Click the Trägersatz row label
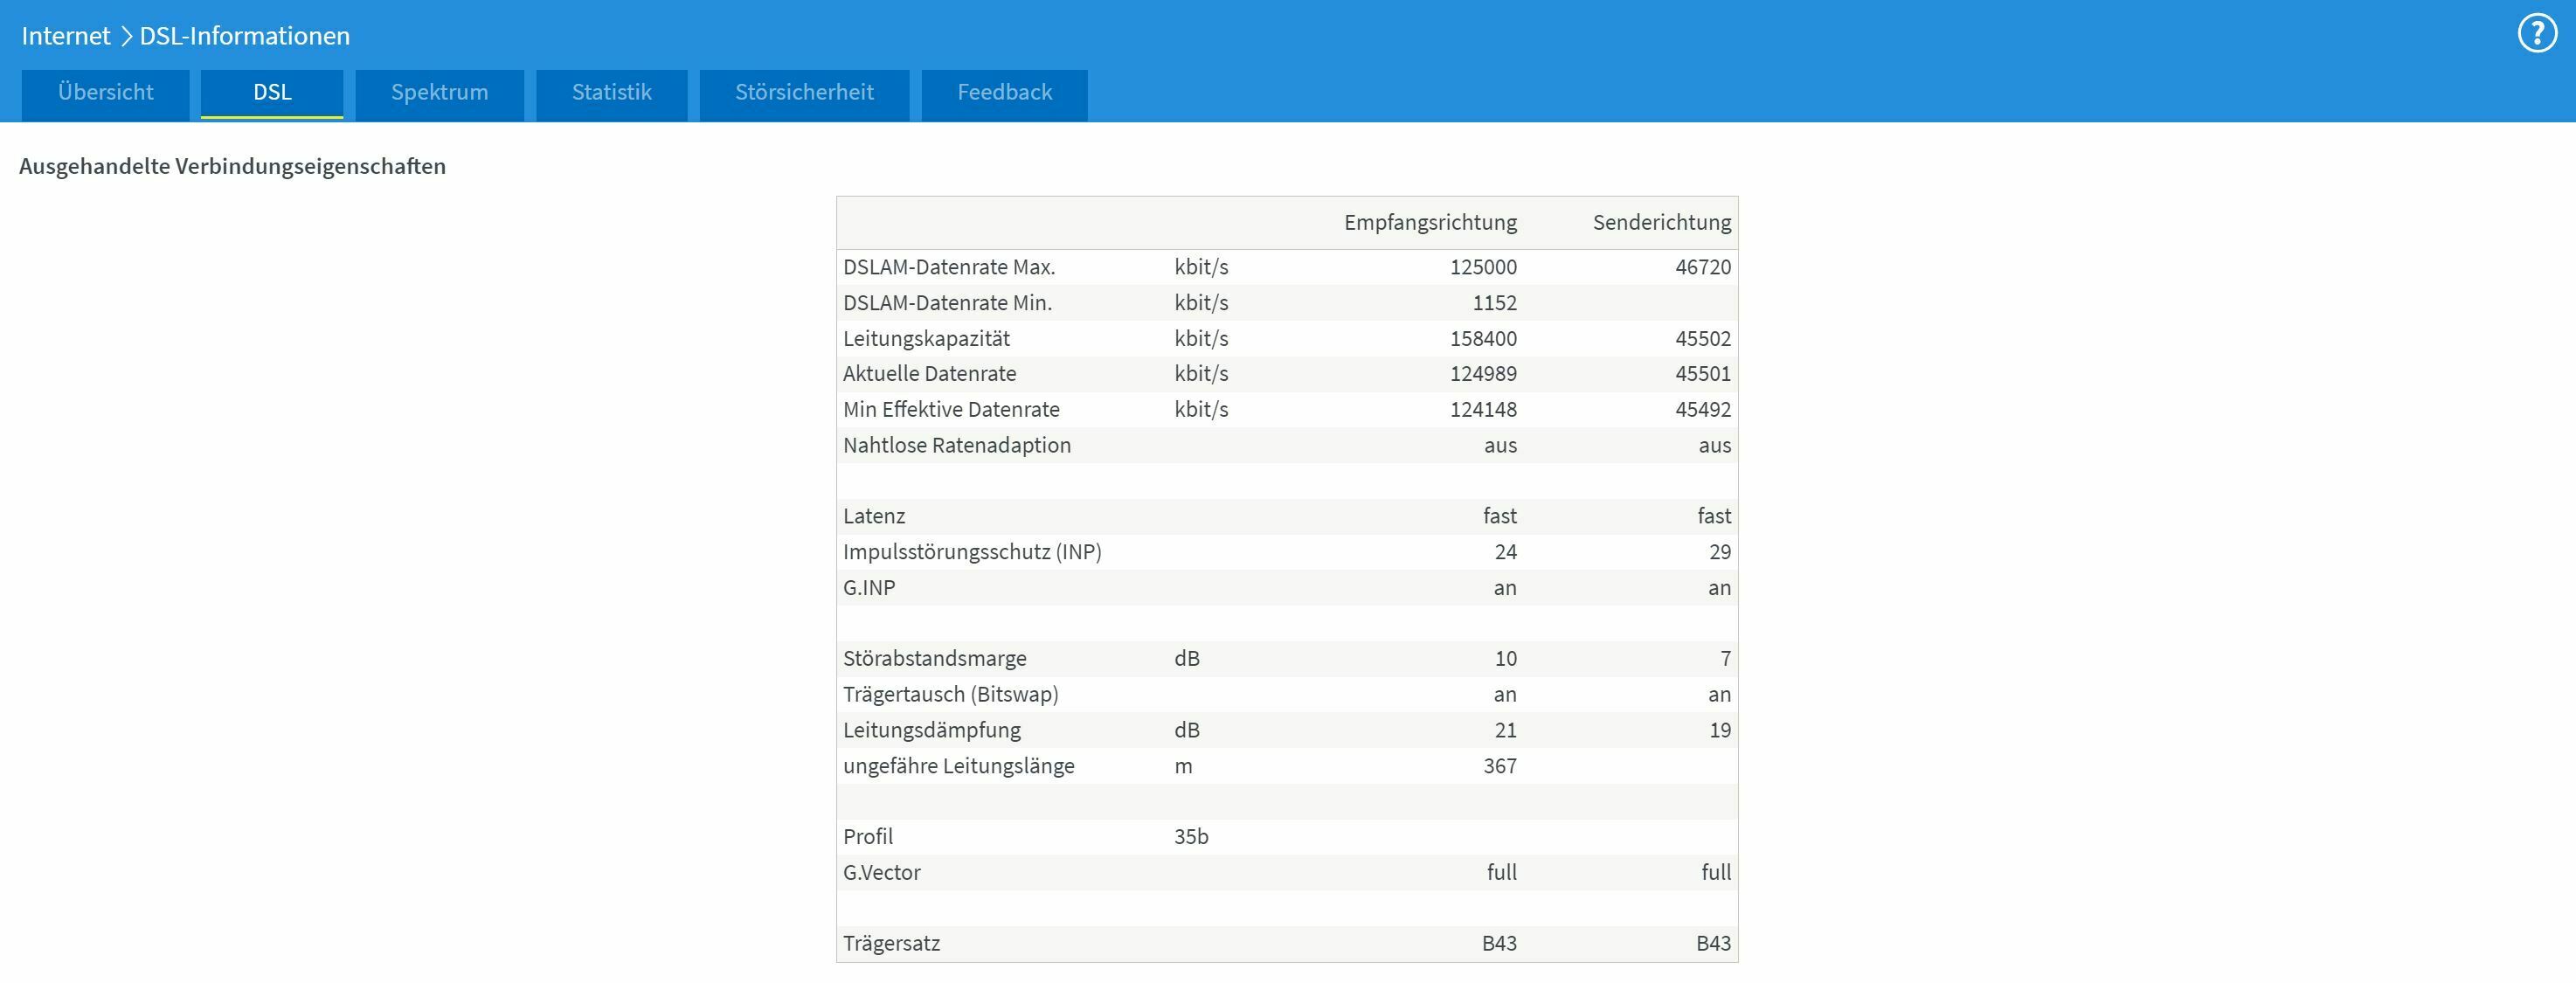Screen dimensions: 2576x983 pos(891,944)
